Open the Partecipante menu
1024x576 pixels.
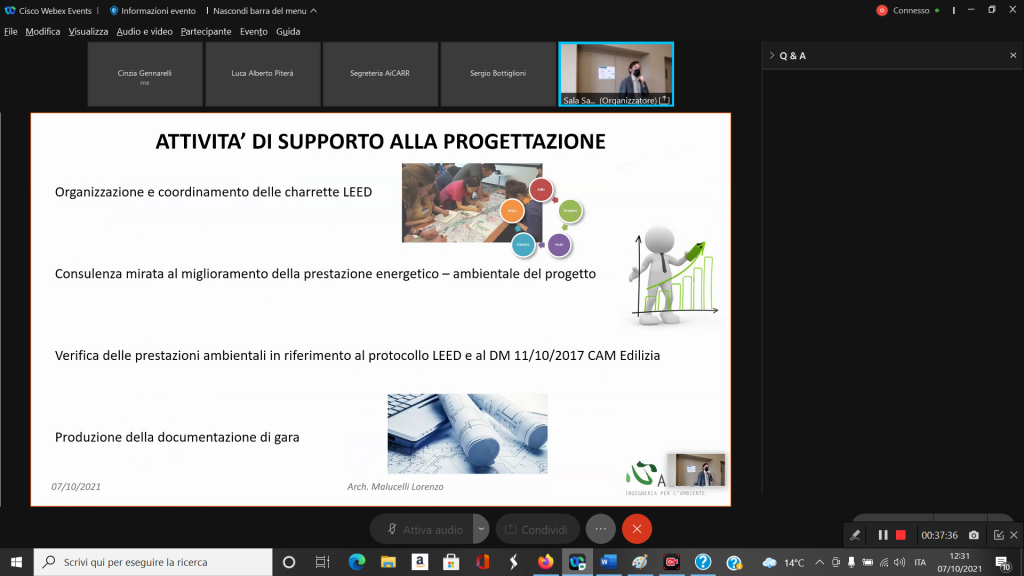(205, 31)
